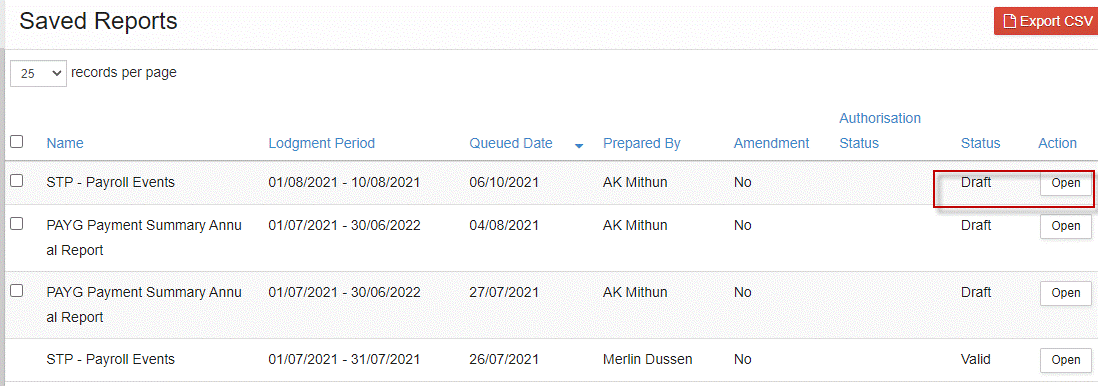Viewport: 1098px width, 386px height.
Task: Sort by Prepared By column
Action: (641, 143)
